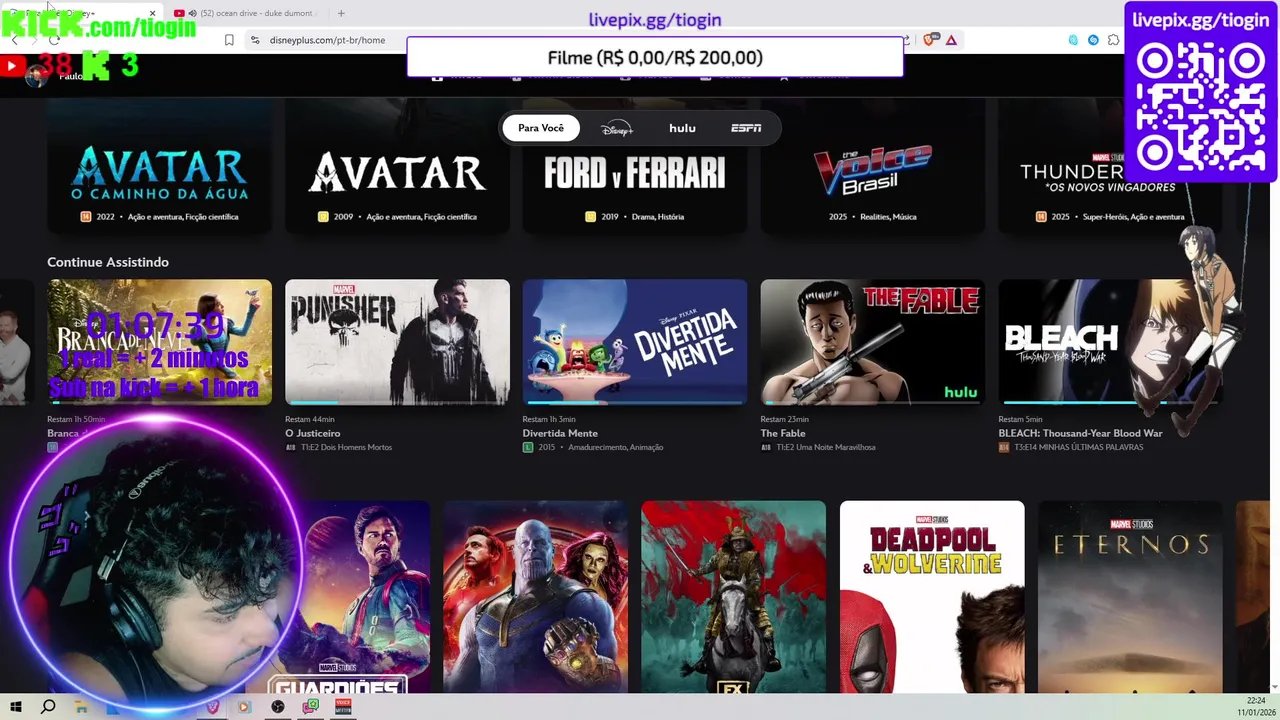Switch to the ocean drive YouTube tab
The height and width of the screenshot is (720, 1280).
pyautogui.click(x=248, y=13)
